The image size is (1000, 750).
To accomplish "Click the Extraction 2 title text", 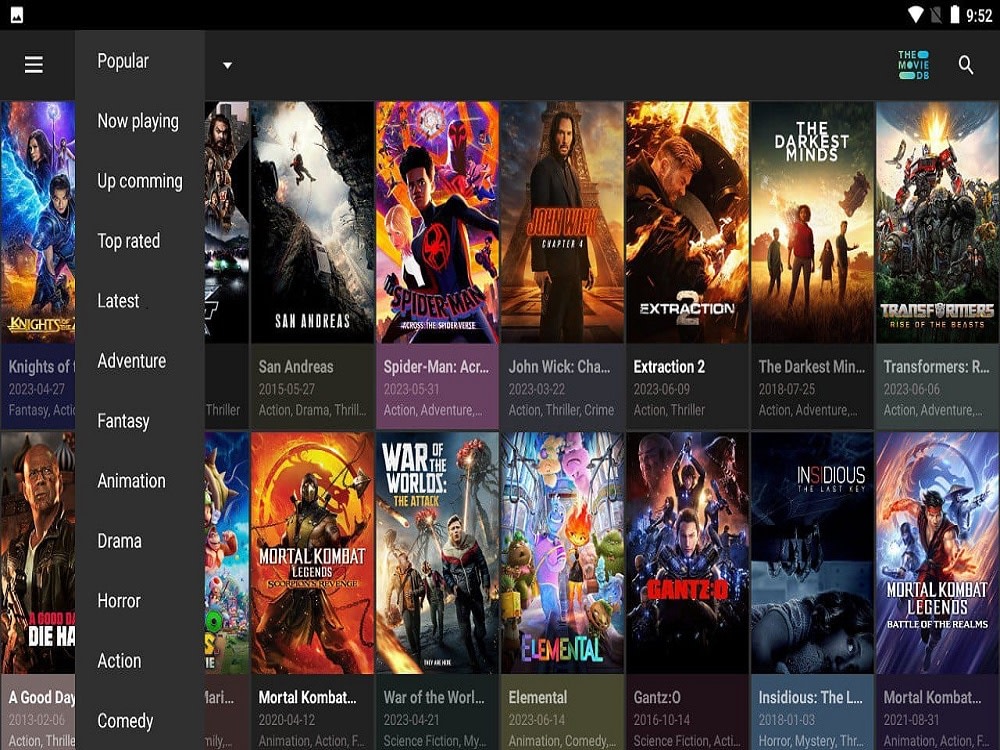I will point(669,367).
